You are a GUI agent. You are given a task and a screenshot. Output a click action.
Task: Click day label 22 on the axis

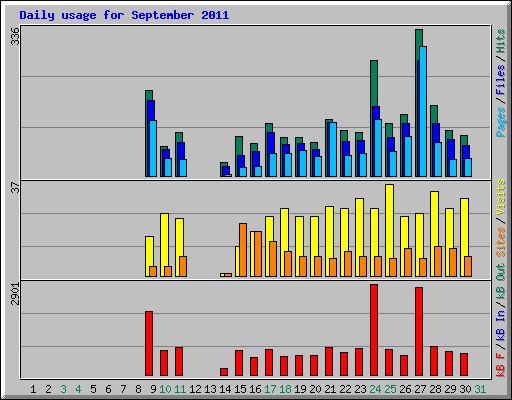coord(345,389)
